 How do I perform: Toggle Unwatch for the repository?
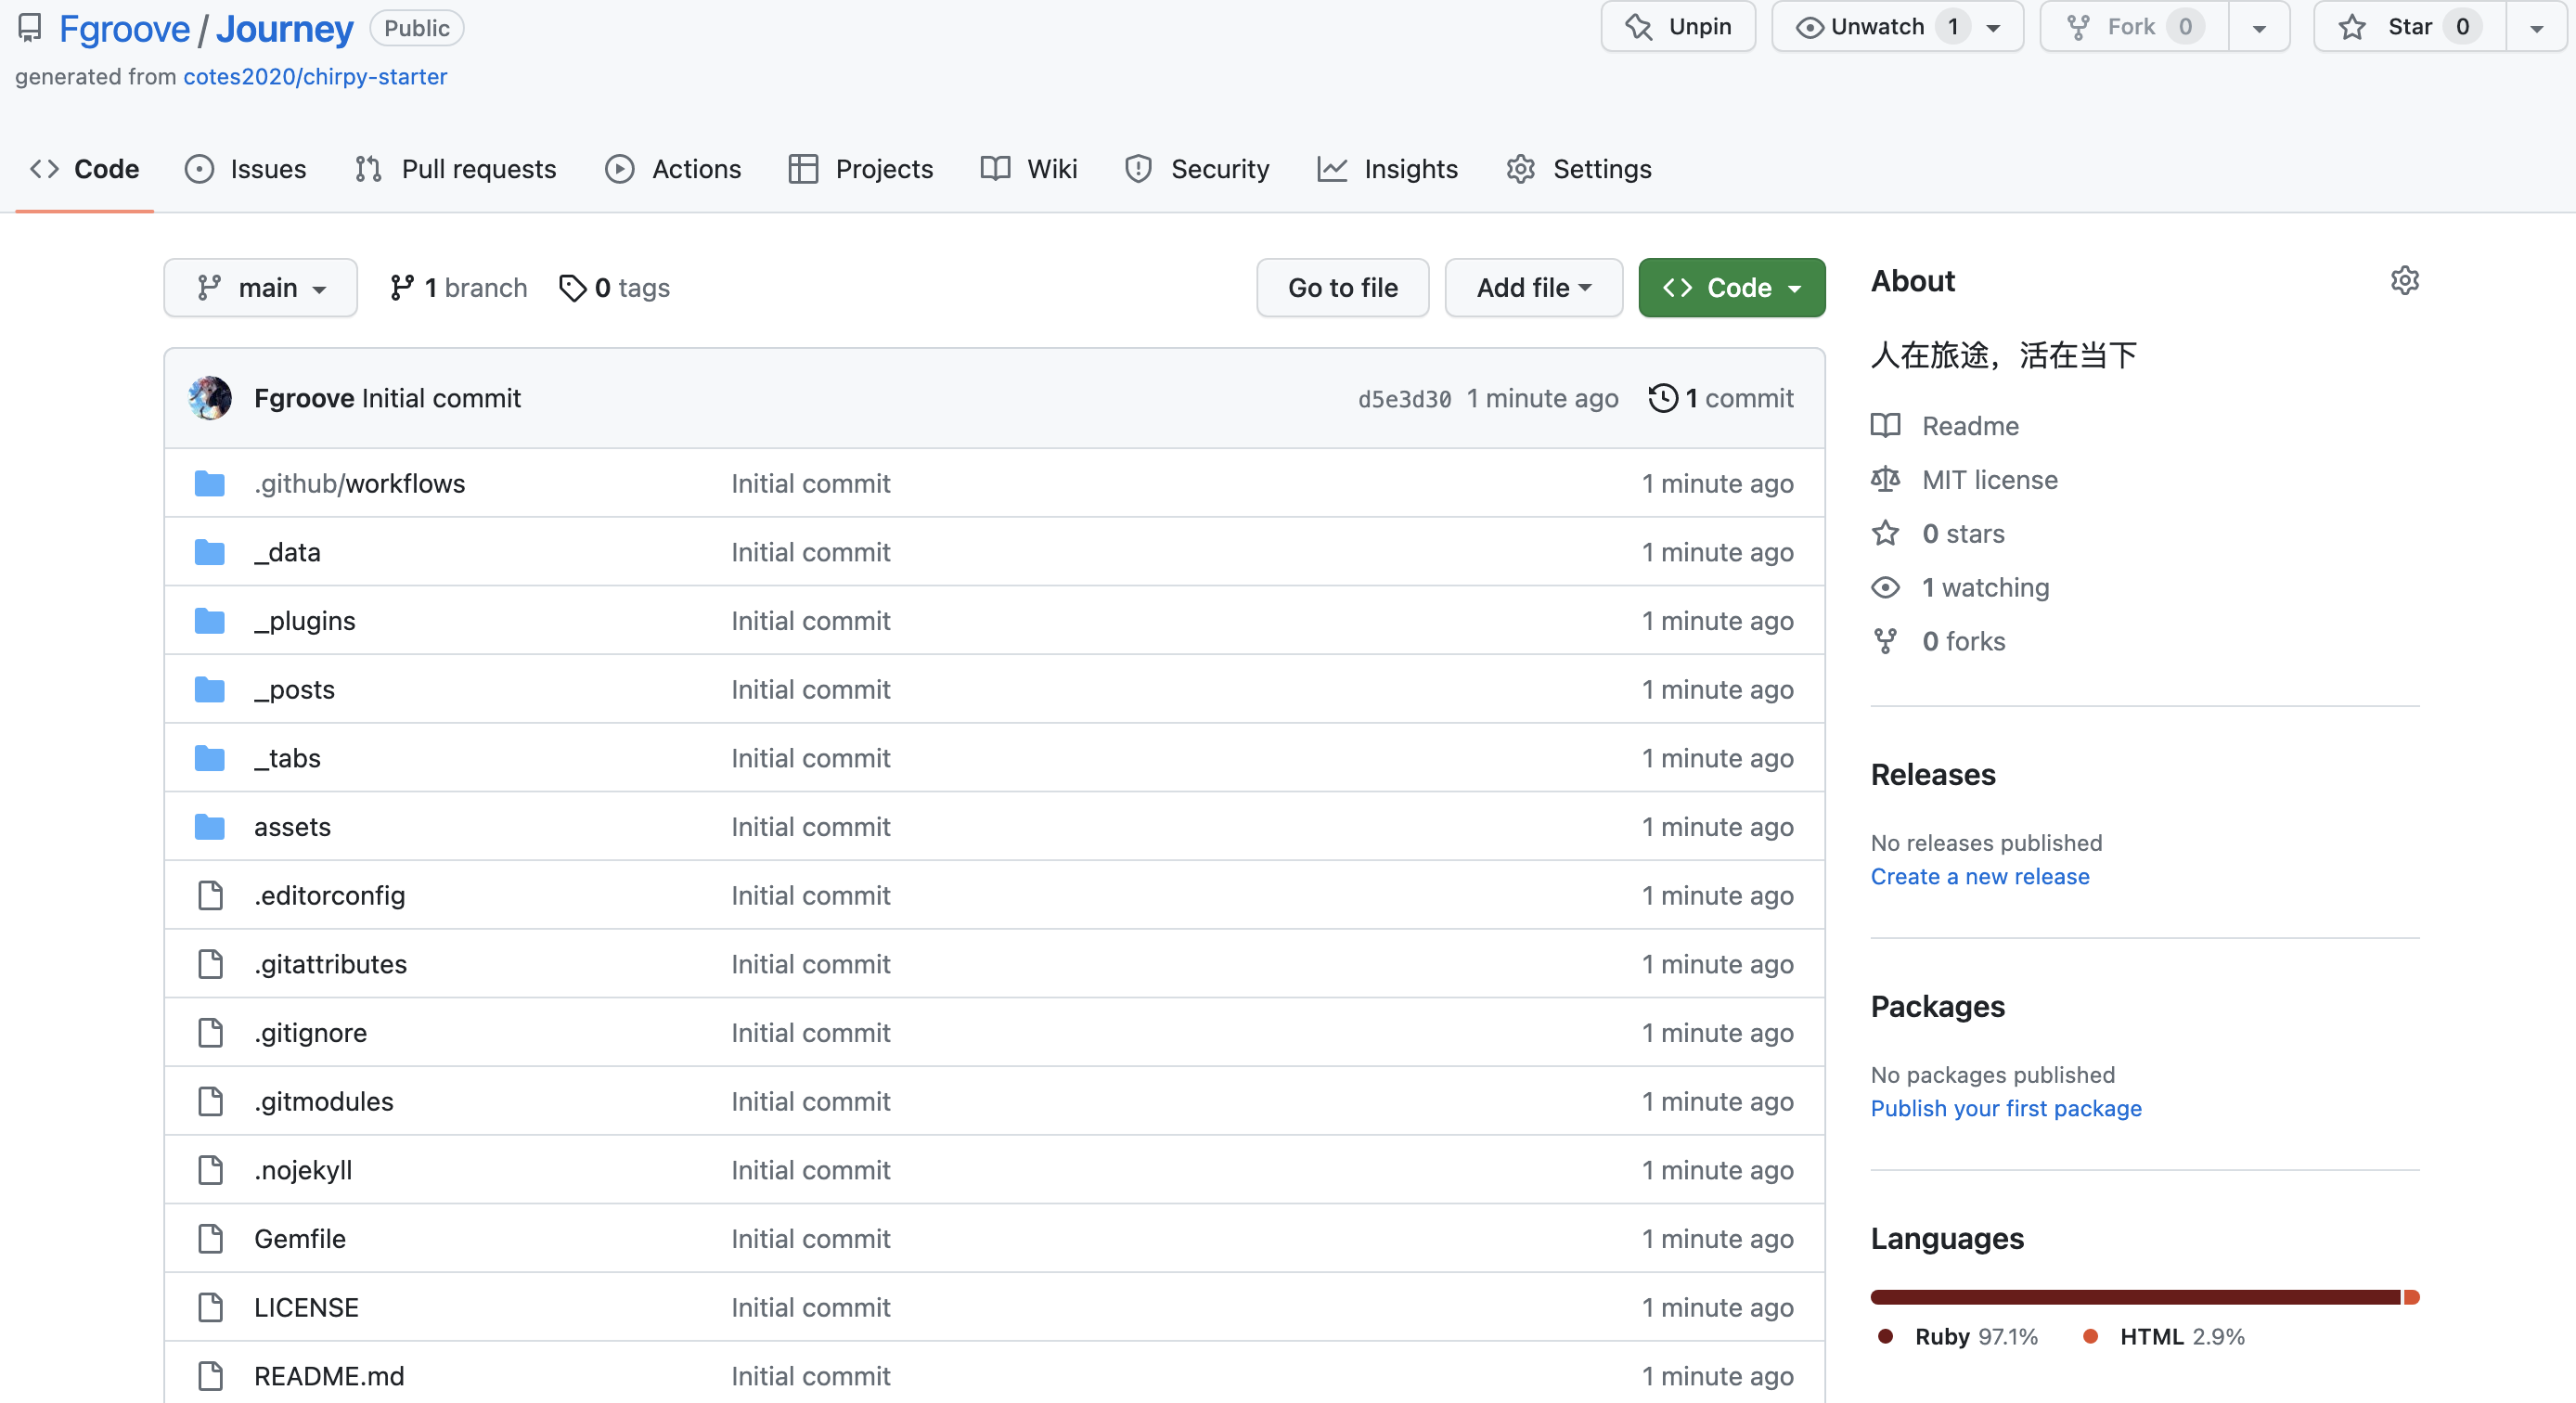(1878, 27)
